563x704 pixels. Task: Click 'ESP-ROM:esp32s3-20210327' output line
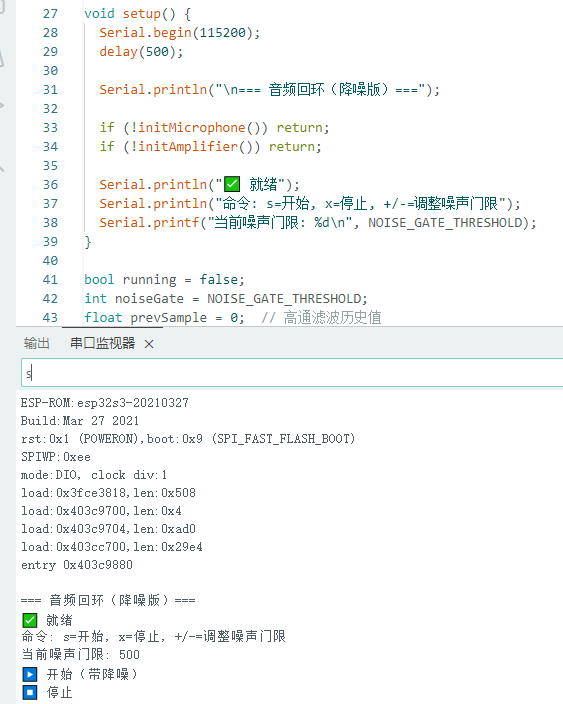(x=105, y=403)
